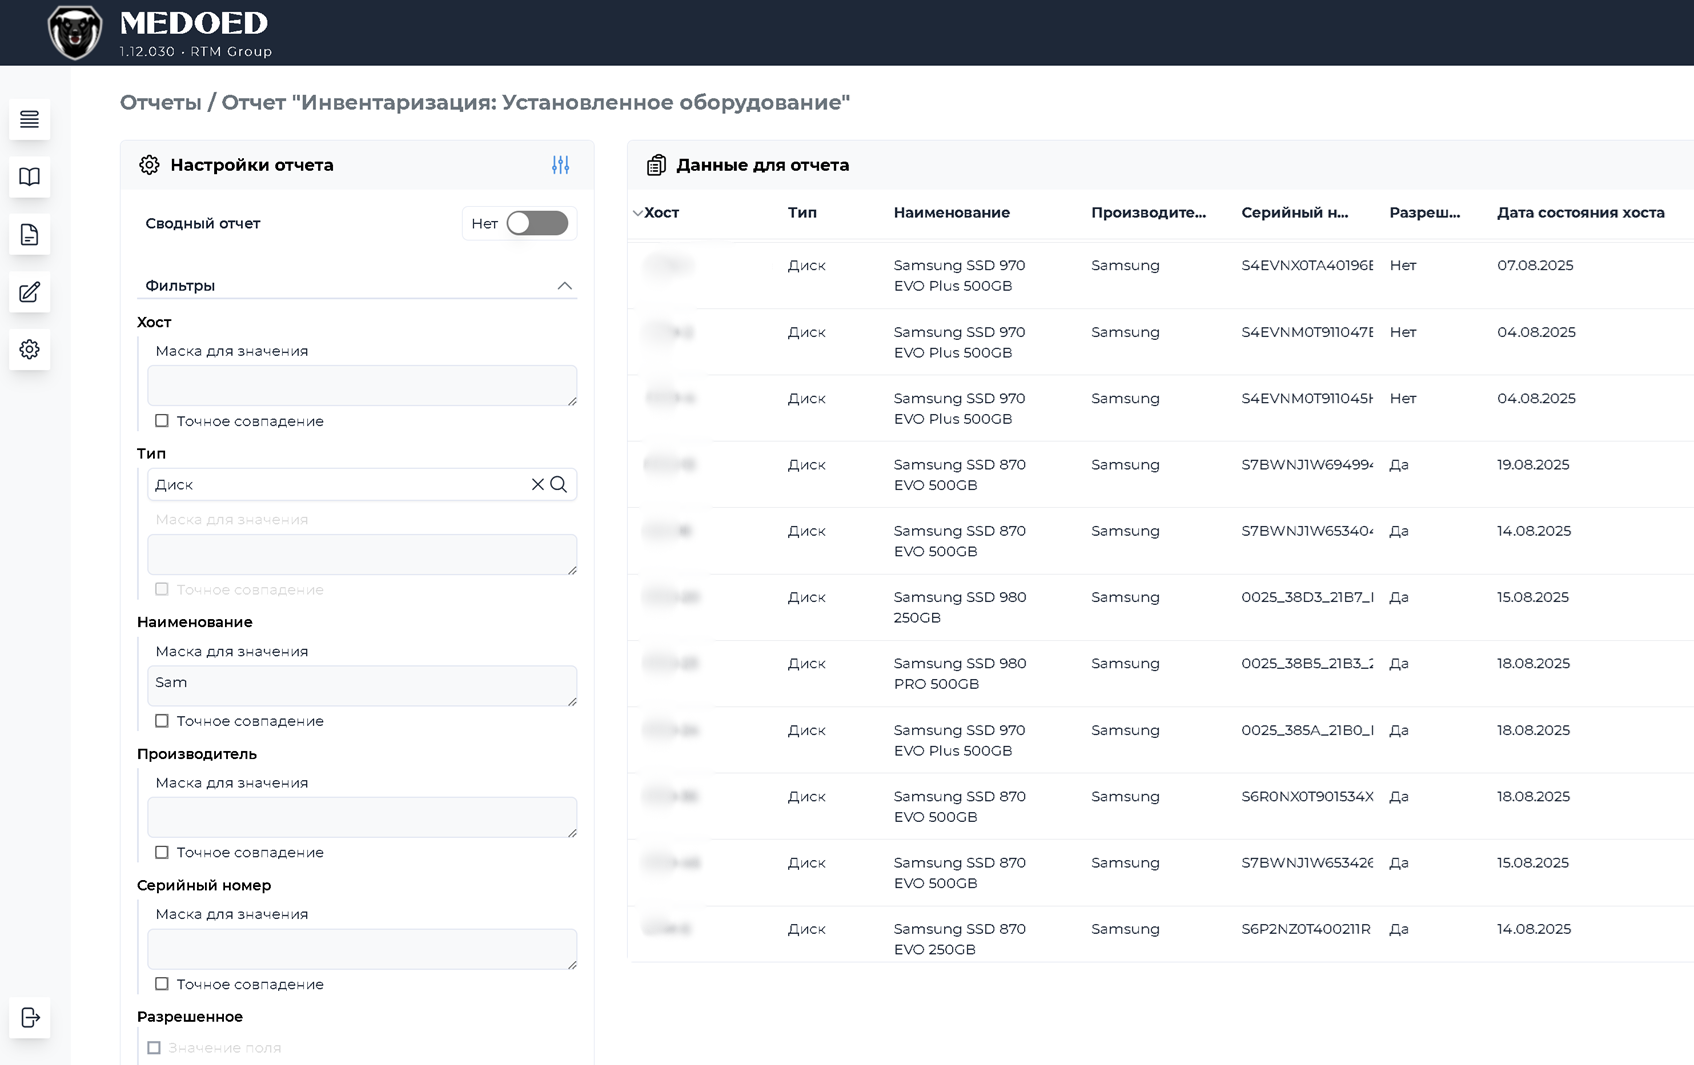Click the Наименование column header

point(951,213)
